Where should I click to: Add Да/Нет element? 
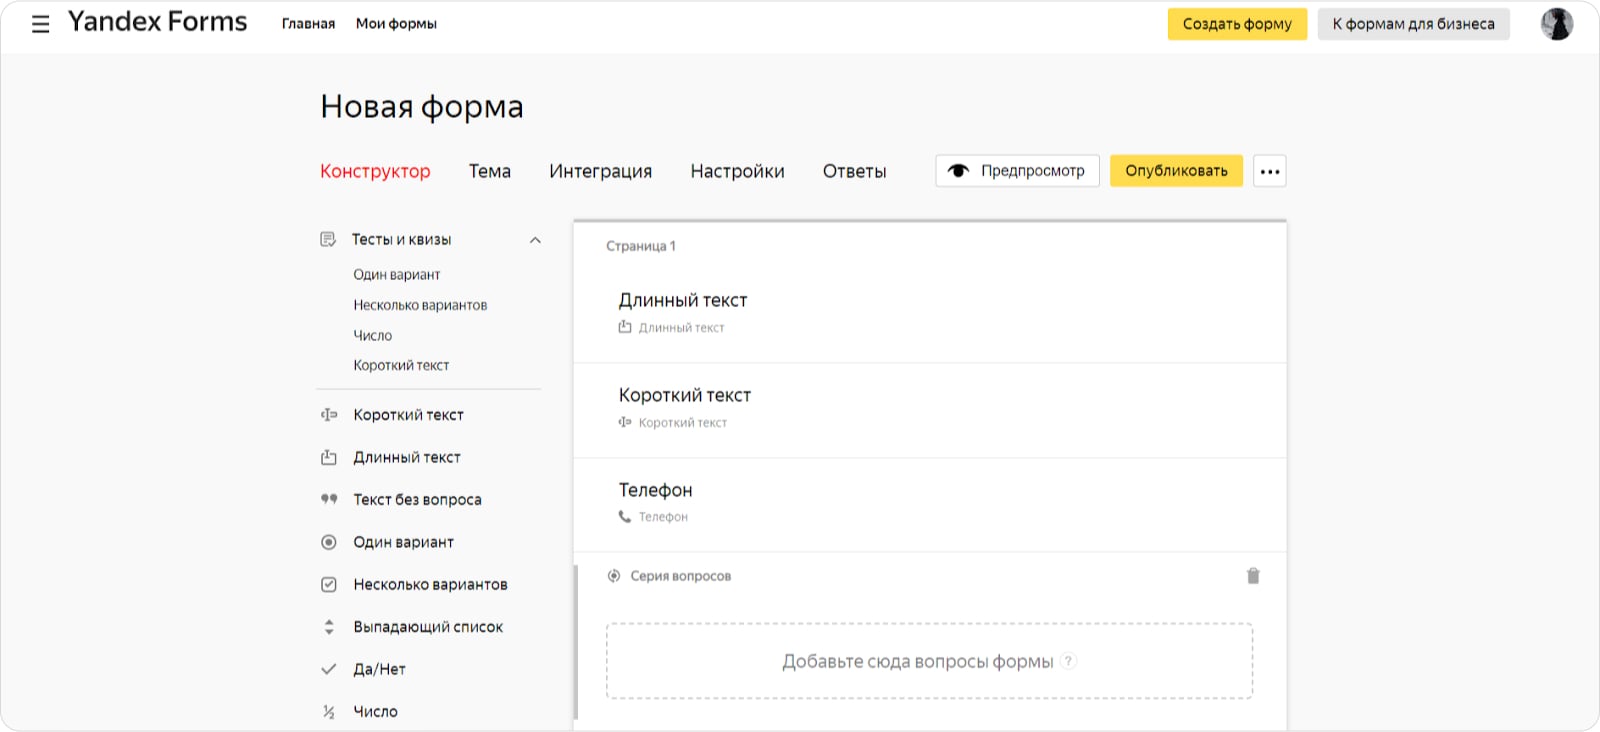379,670
